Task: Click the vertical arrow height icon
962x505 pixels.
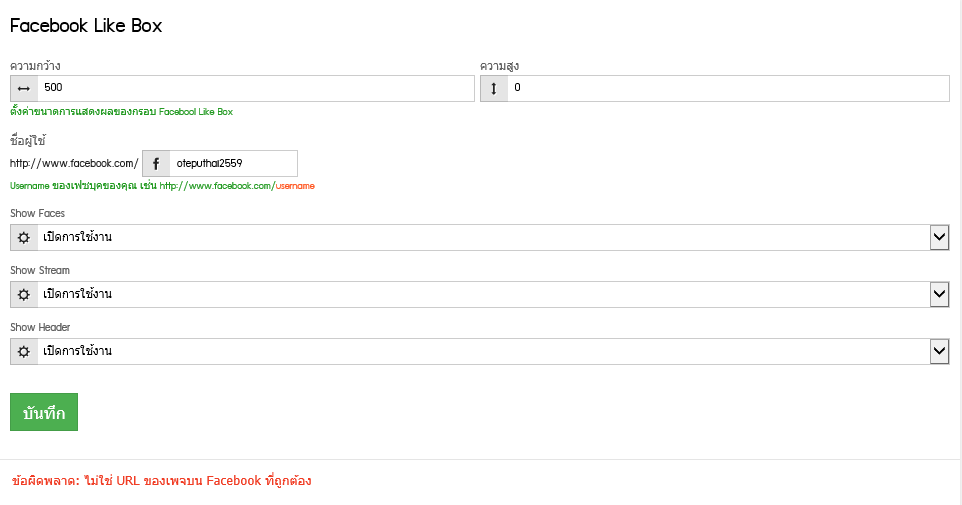Action: [x=494, y=88]
